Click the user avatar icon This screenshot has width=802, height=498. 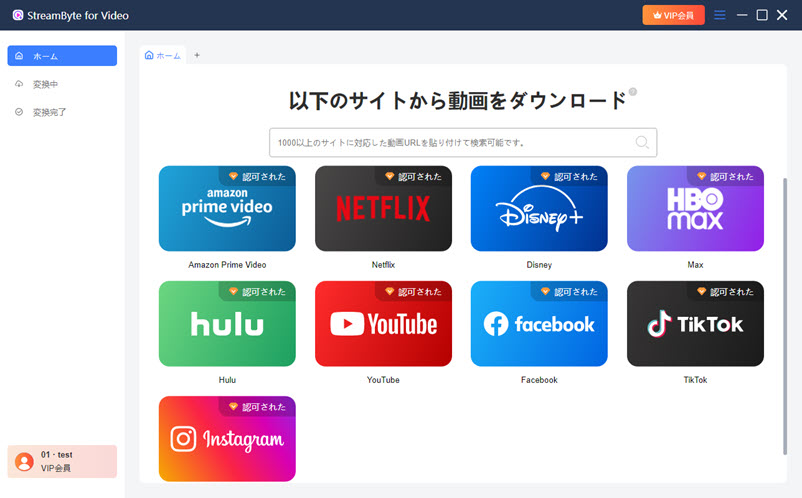pyautogui.click(x=24, y=461)
